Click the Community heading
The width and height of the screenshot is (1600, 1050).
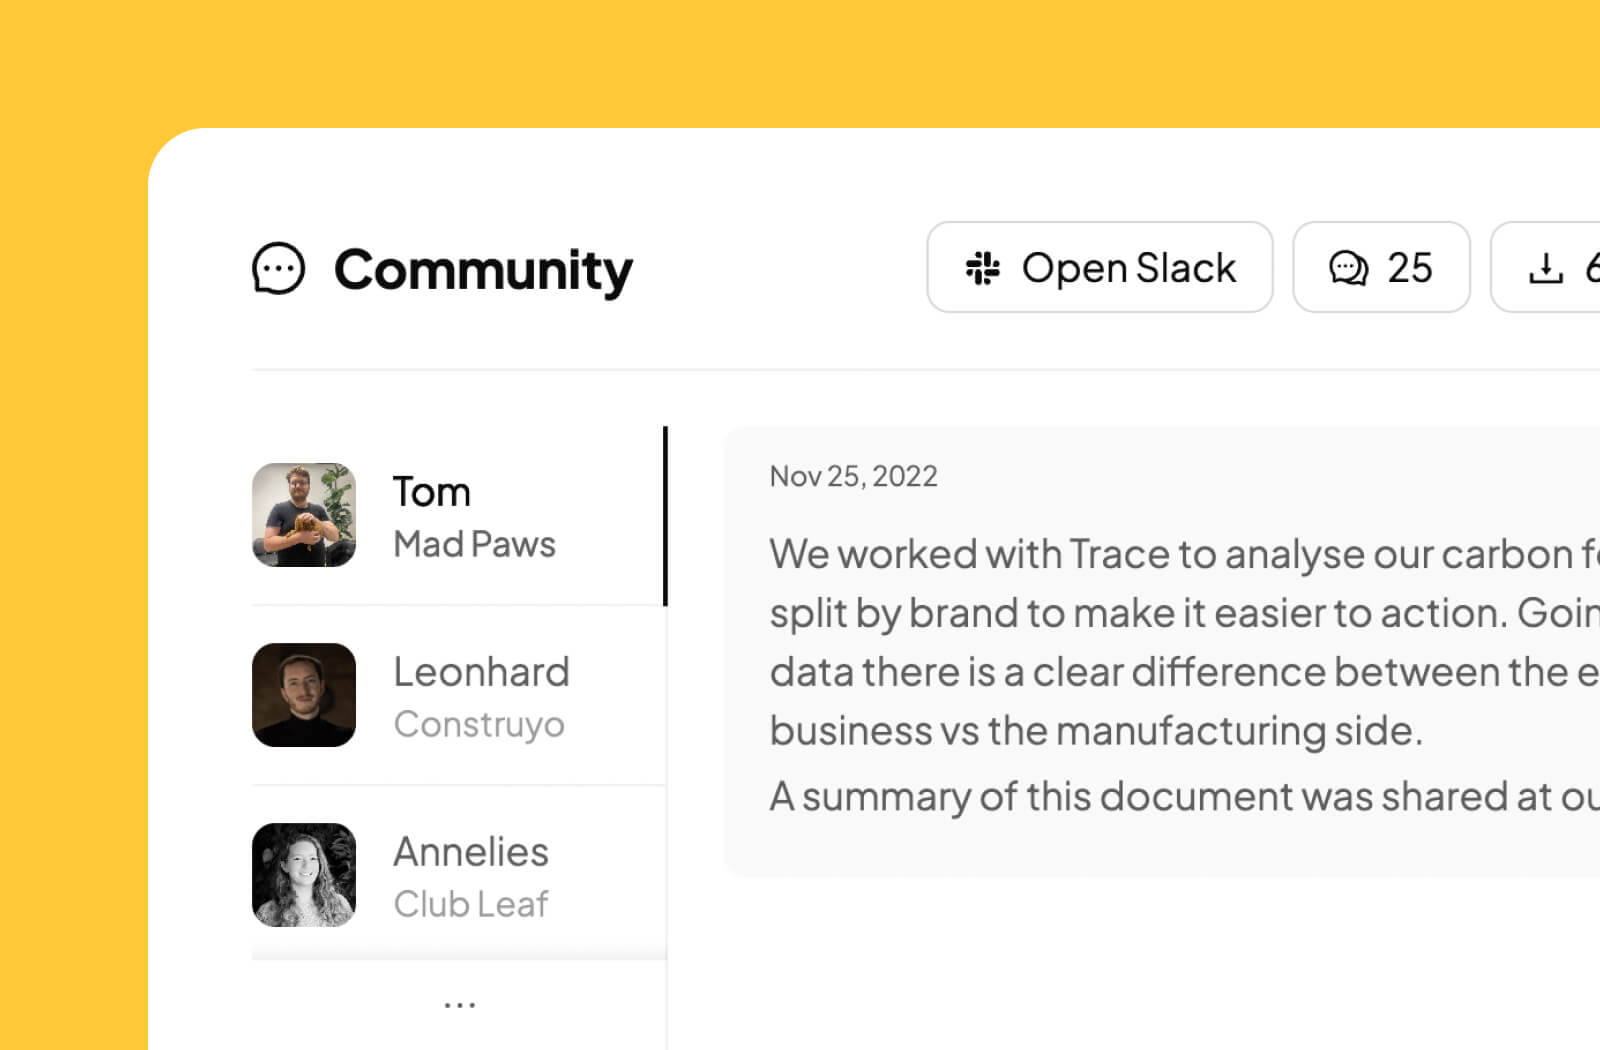click(x=483, y=268)
